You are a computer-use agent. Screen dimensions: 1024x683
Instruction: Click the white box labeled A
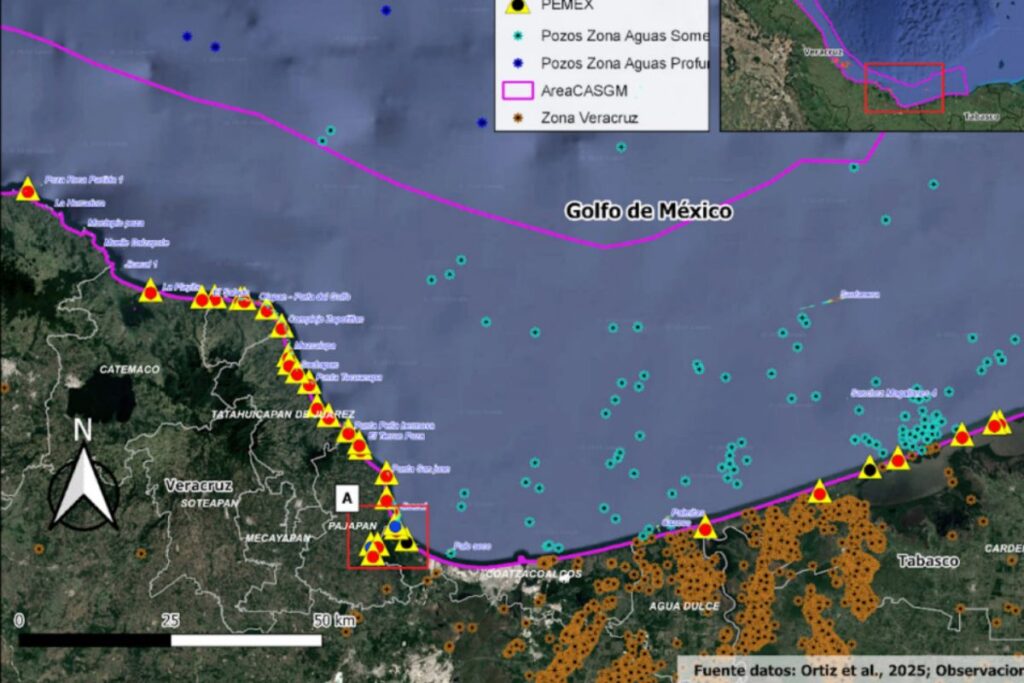(x=347, y=496)
